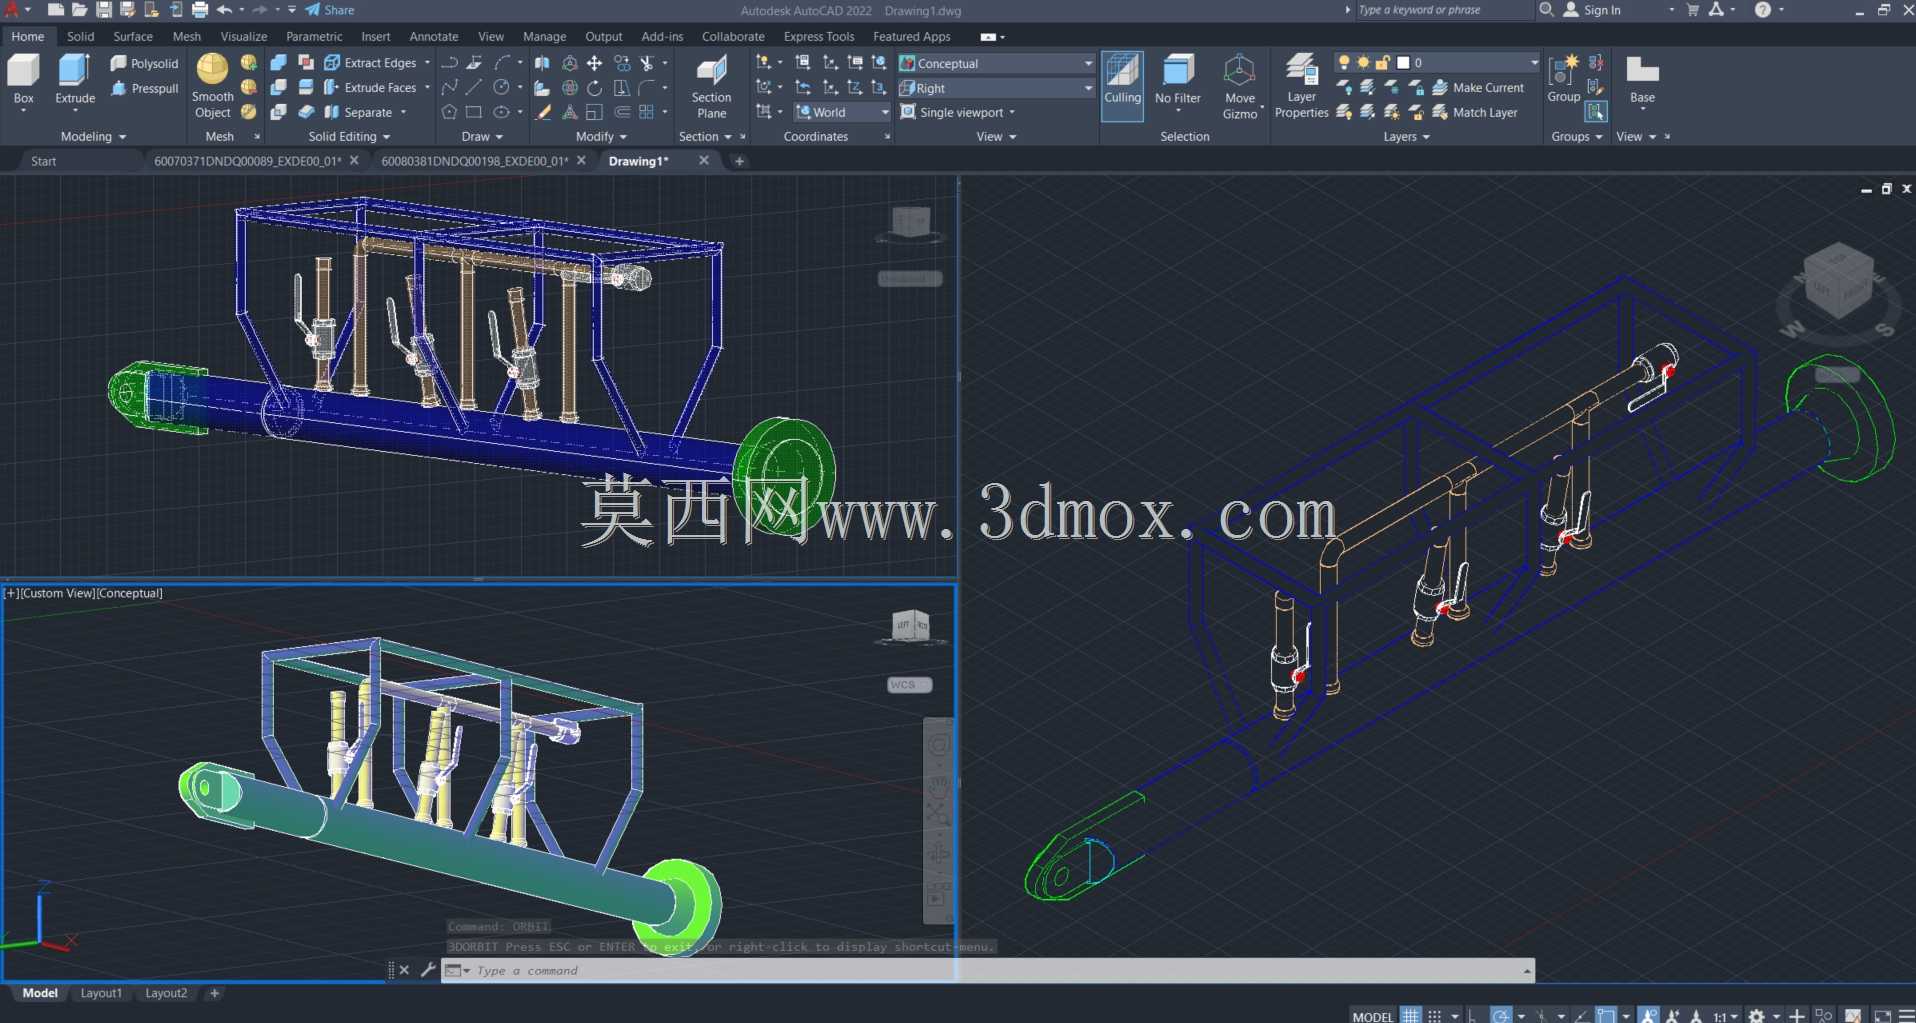
Task: Click the Share button in title bar
Action: coord(330,10)
